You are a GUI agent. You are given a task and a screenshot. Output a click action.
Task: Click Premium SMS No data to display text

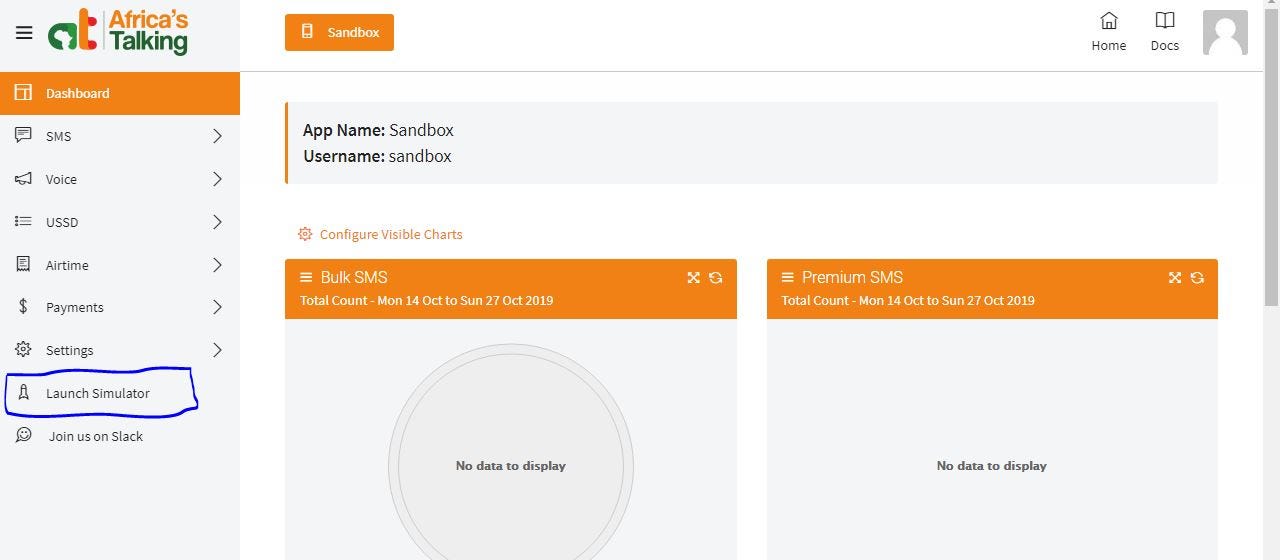tap(991, 465)
